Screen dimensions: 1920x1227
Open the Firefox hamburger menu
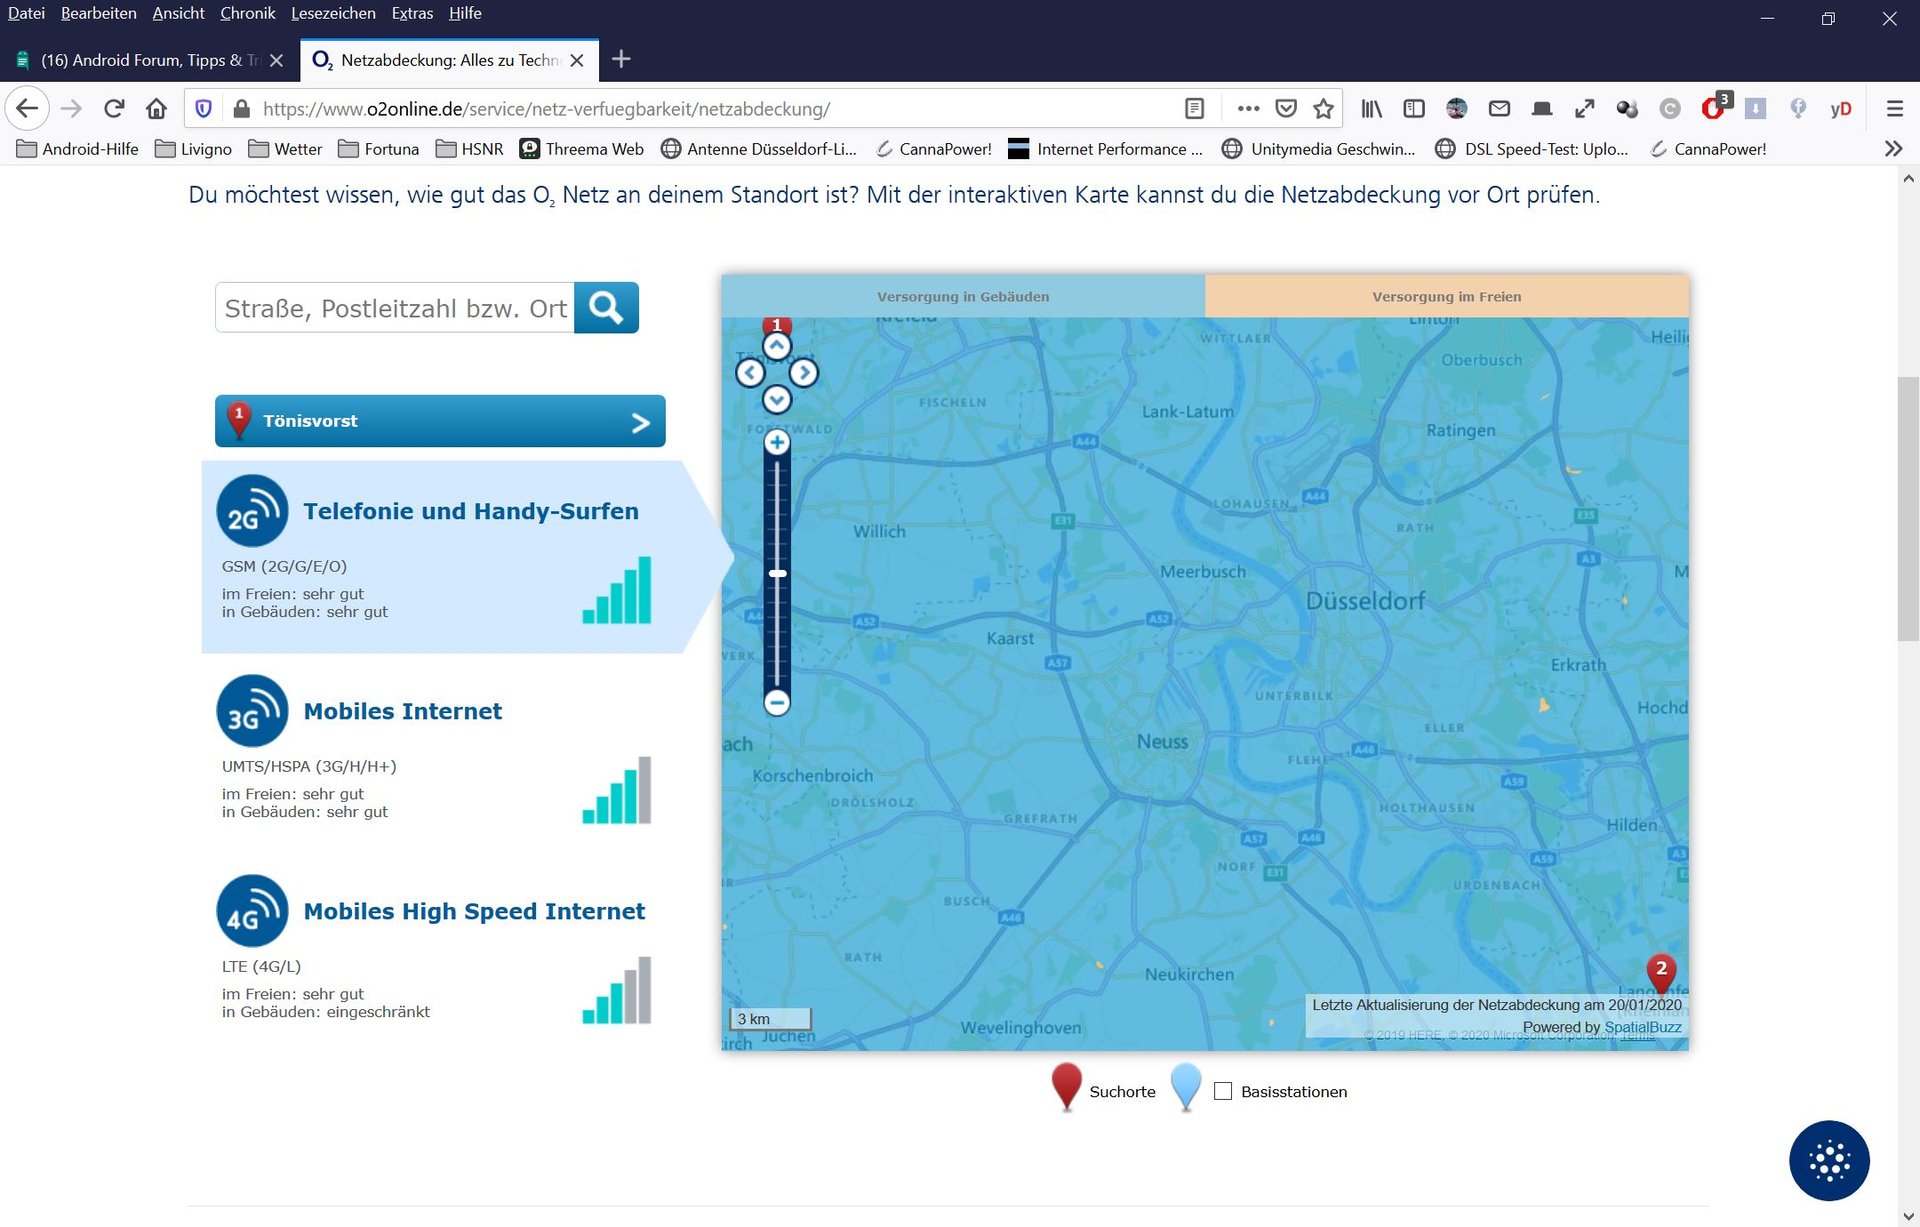click(1894, 108)
